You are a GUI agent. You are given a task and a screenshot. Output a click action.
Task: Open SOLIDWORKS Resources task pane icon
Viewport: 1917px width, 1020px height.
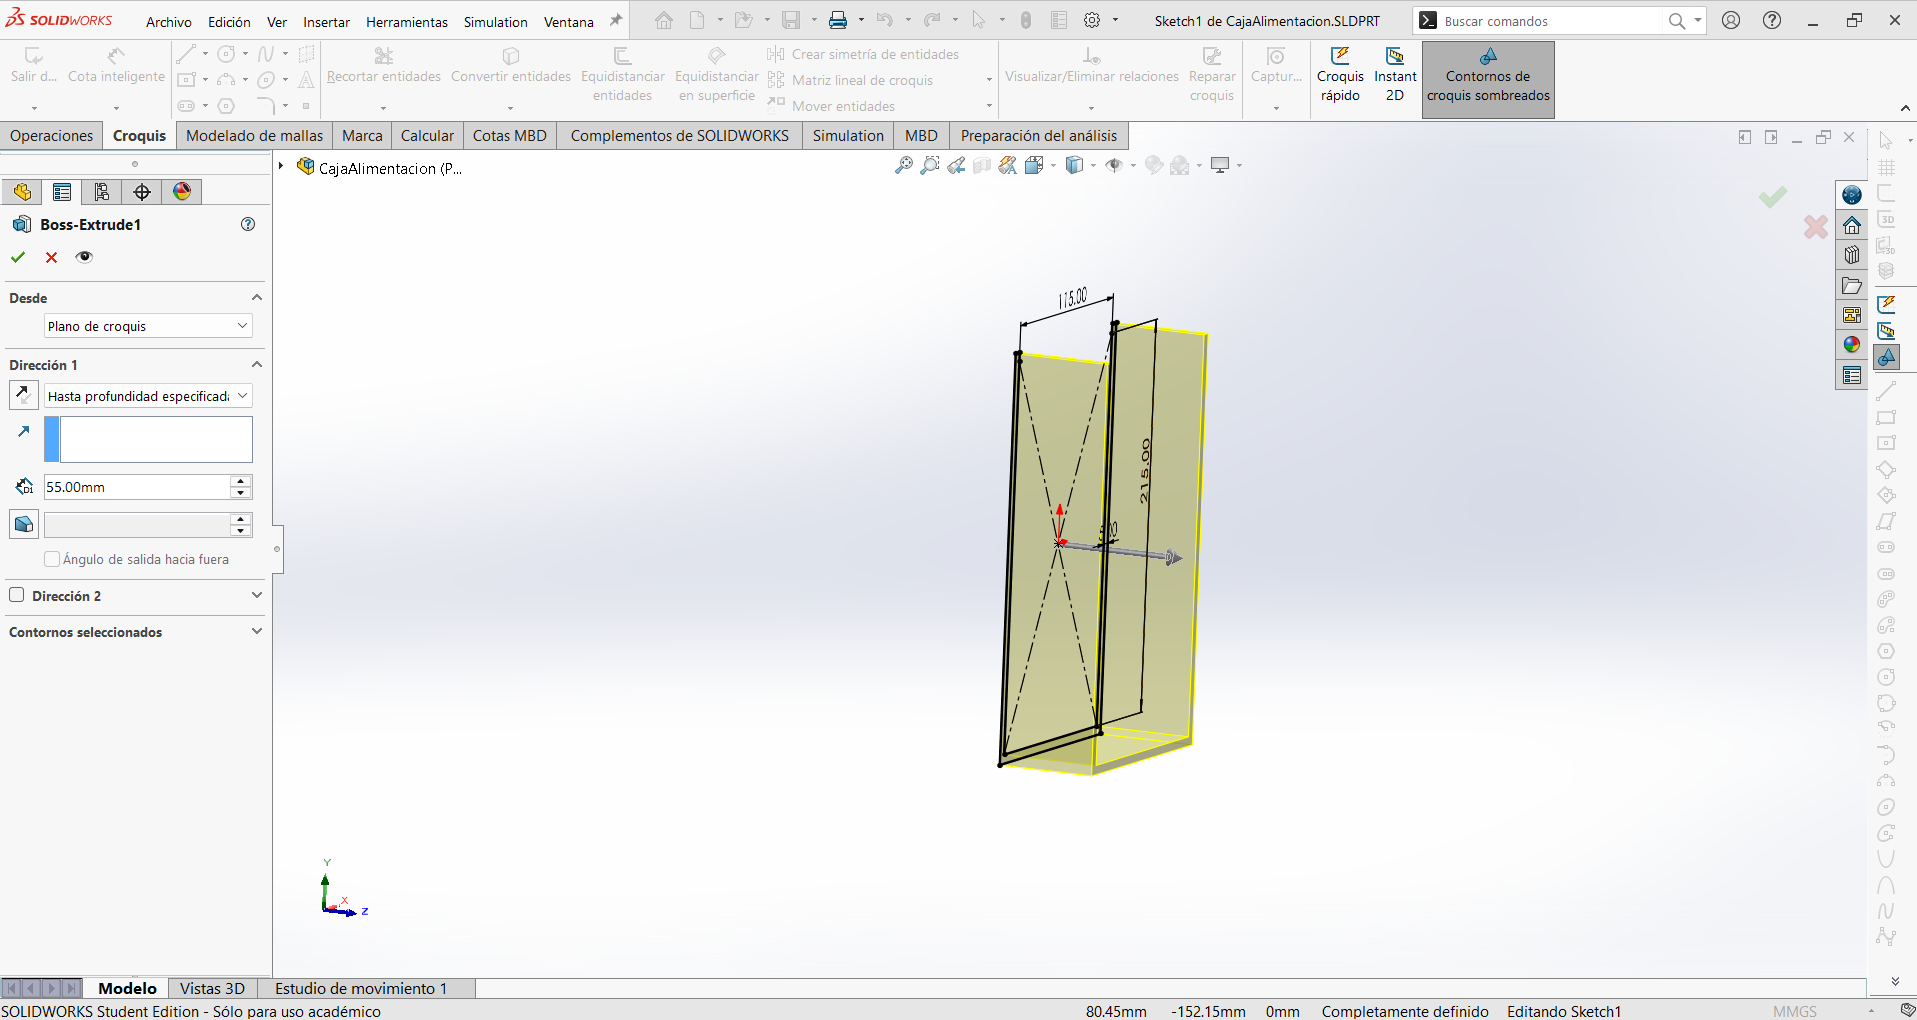1852,195
